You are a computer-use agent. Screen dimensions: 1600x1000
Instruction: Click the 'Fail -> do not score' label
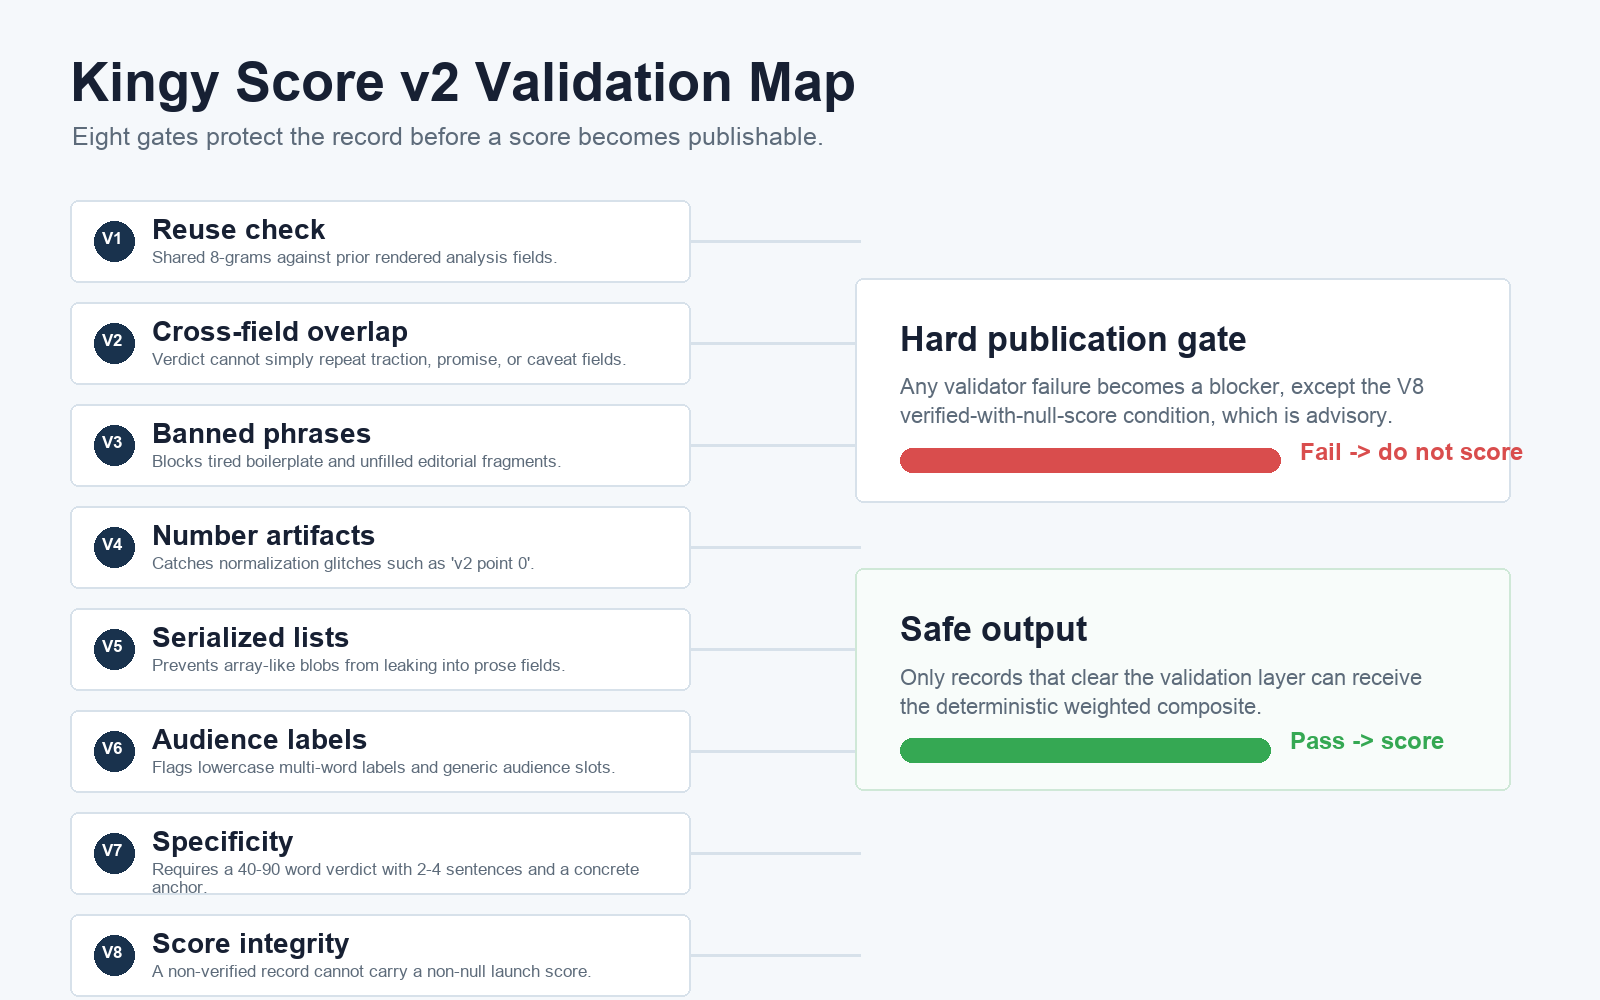[1411, 452]
